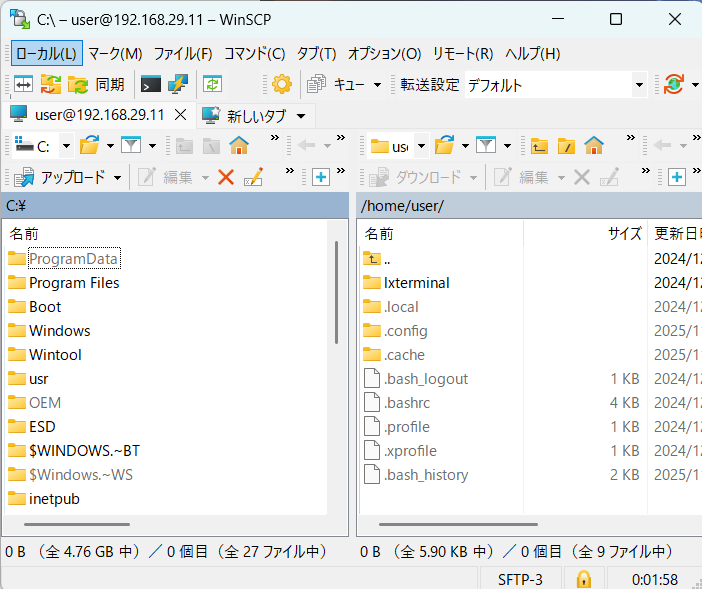
Task: Click the local delete red X icon
Action: tap(226, 177)
